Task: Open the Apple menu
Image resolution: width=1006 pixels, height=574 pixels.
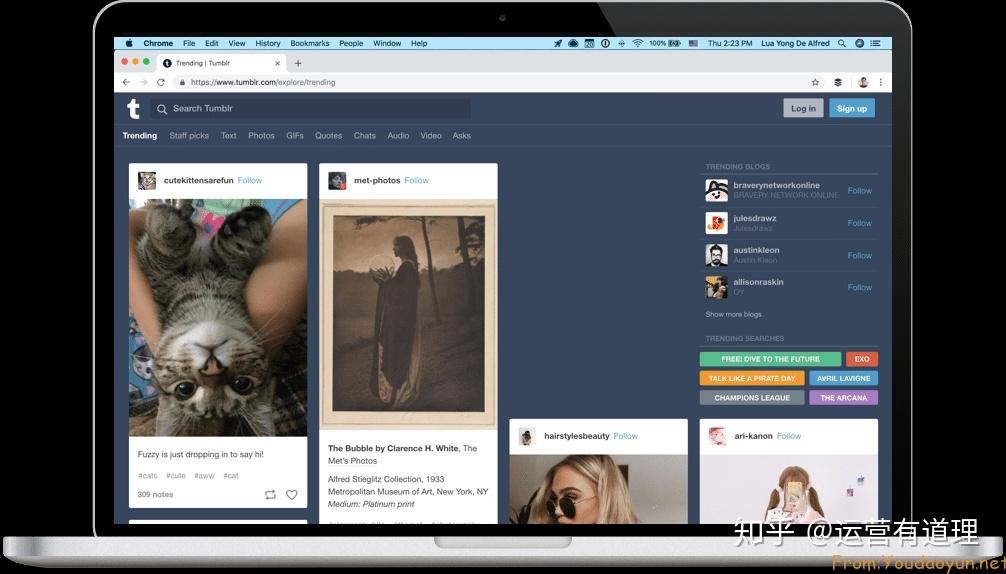Action: 129,43
